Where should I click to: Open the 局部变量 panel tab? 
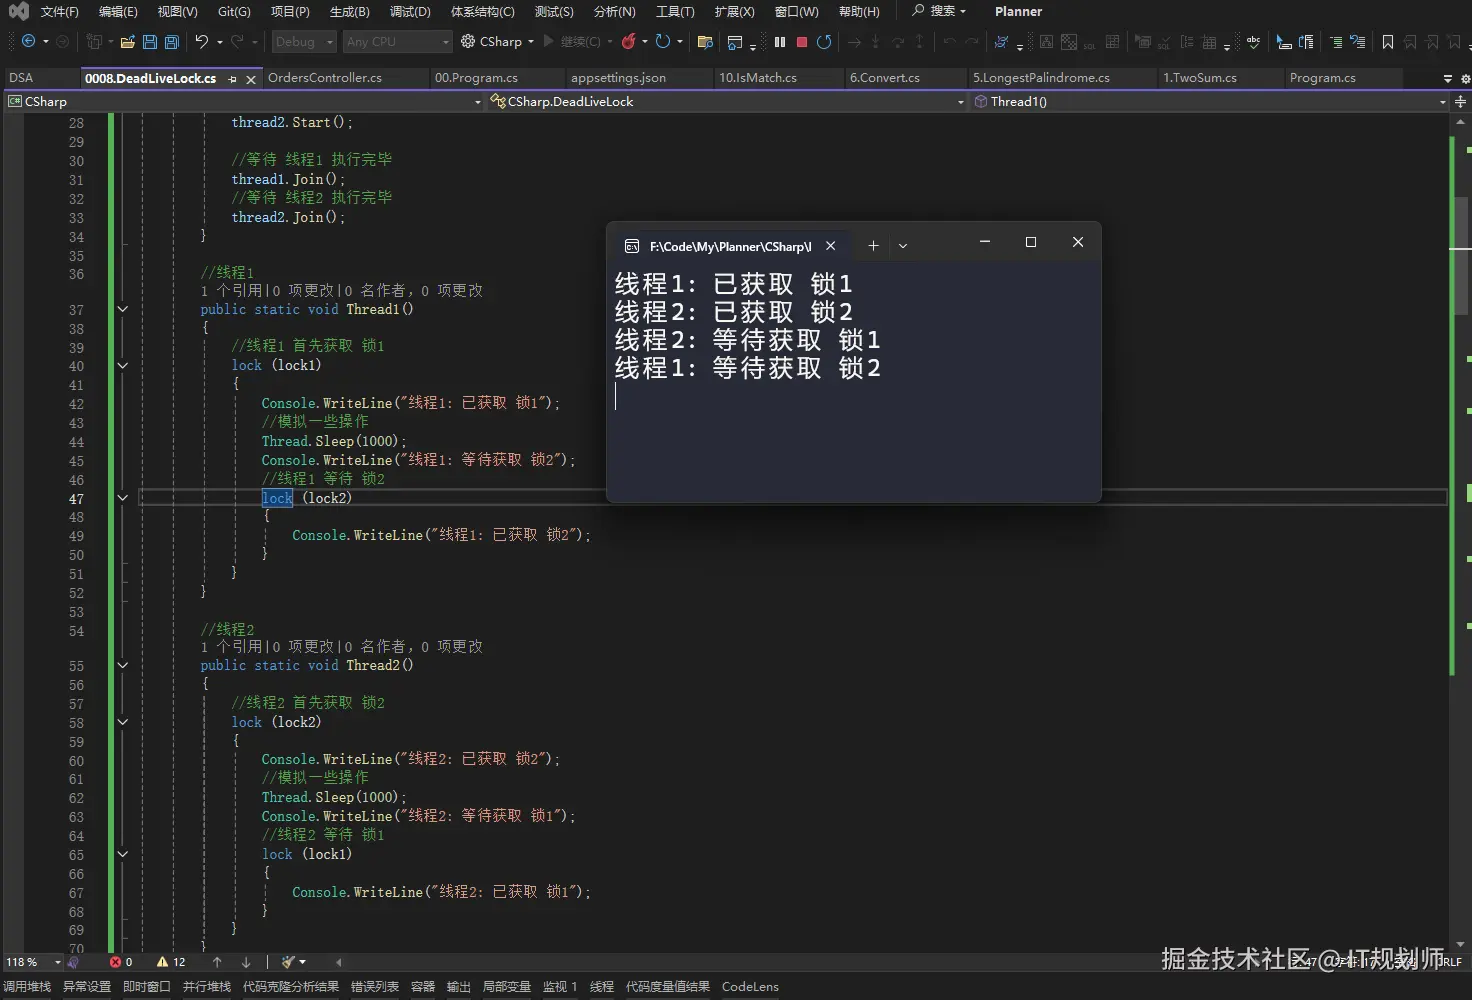click(x=507, y=986)
